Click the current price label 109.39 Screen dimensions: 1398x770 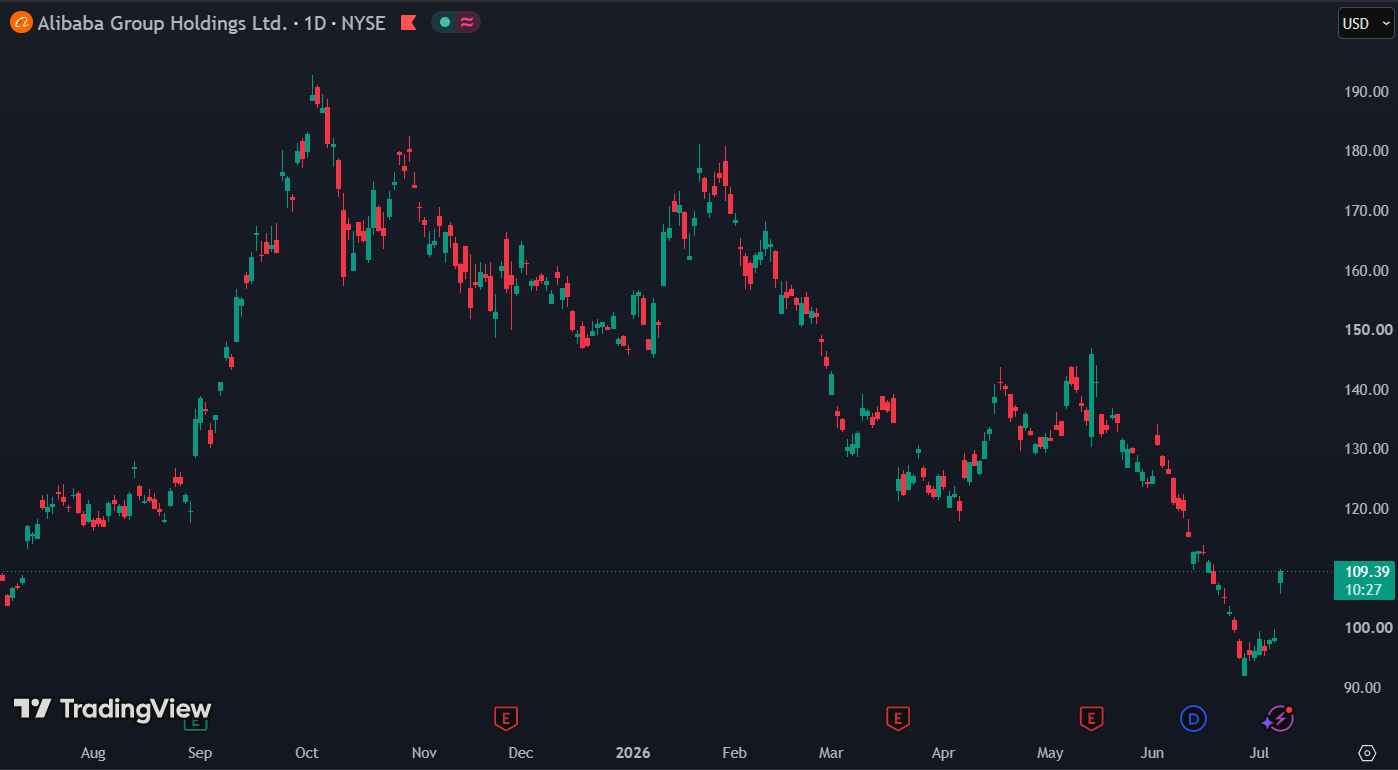(x=1367, y=572)
